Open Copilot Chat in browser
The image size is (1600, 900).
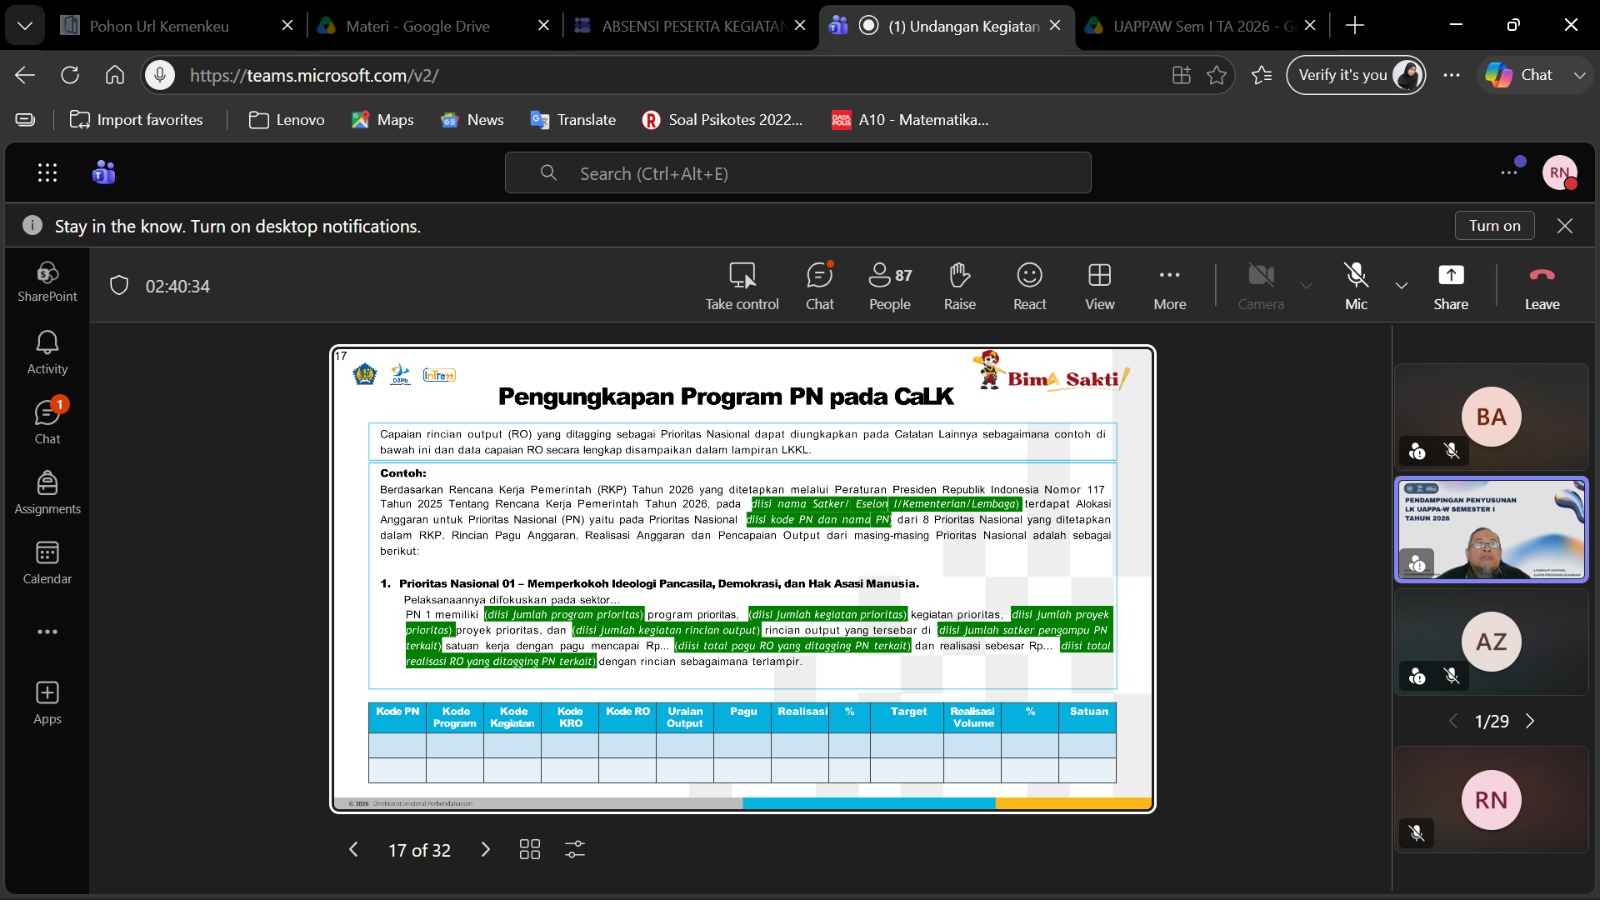[1520, 75]
